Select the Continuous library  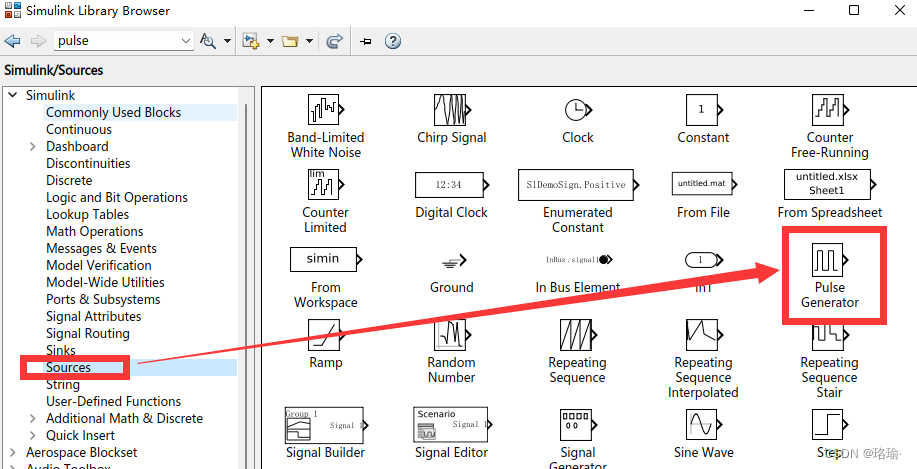(79, 129)
